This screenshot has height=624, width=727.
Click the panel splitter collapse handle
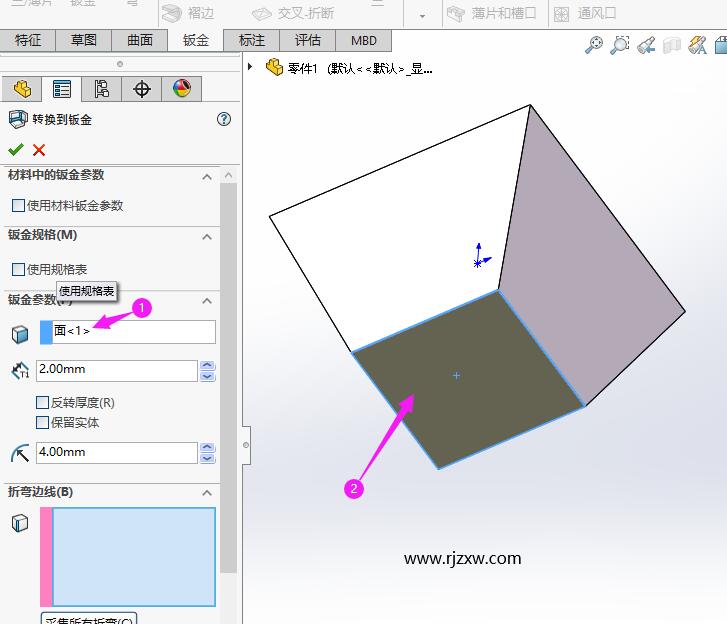[246, 445]
